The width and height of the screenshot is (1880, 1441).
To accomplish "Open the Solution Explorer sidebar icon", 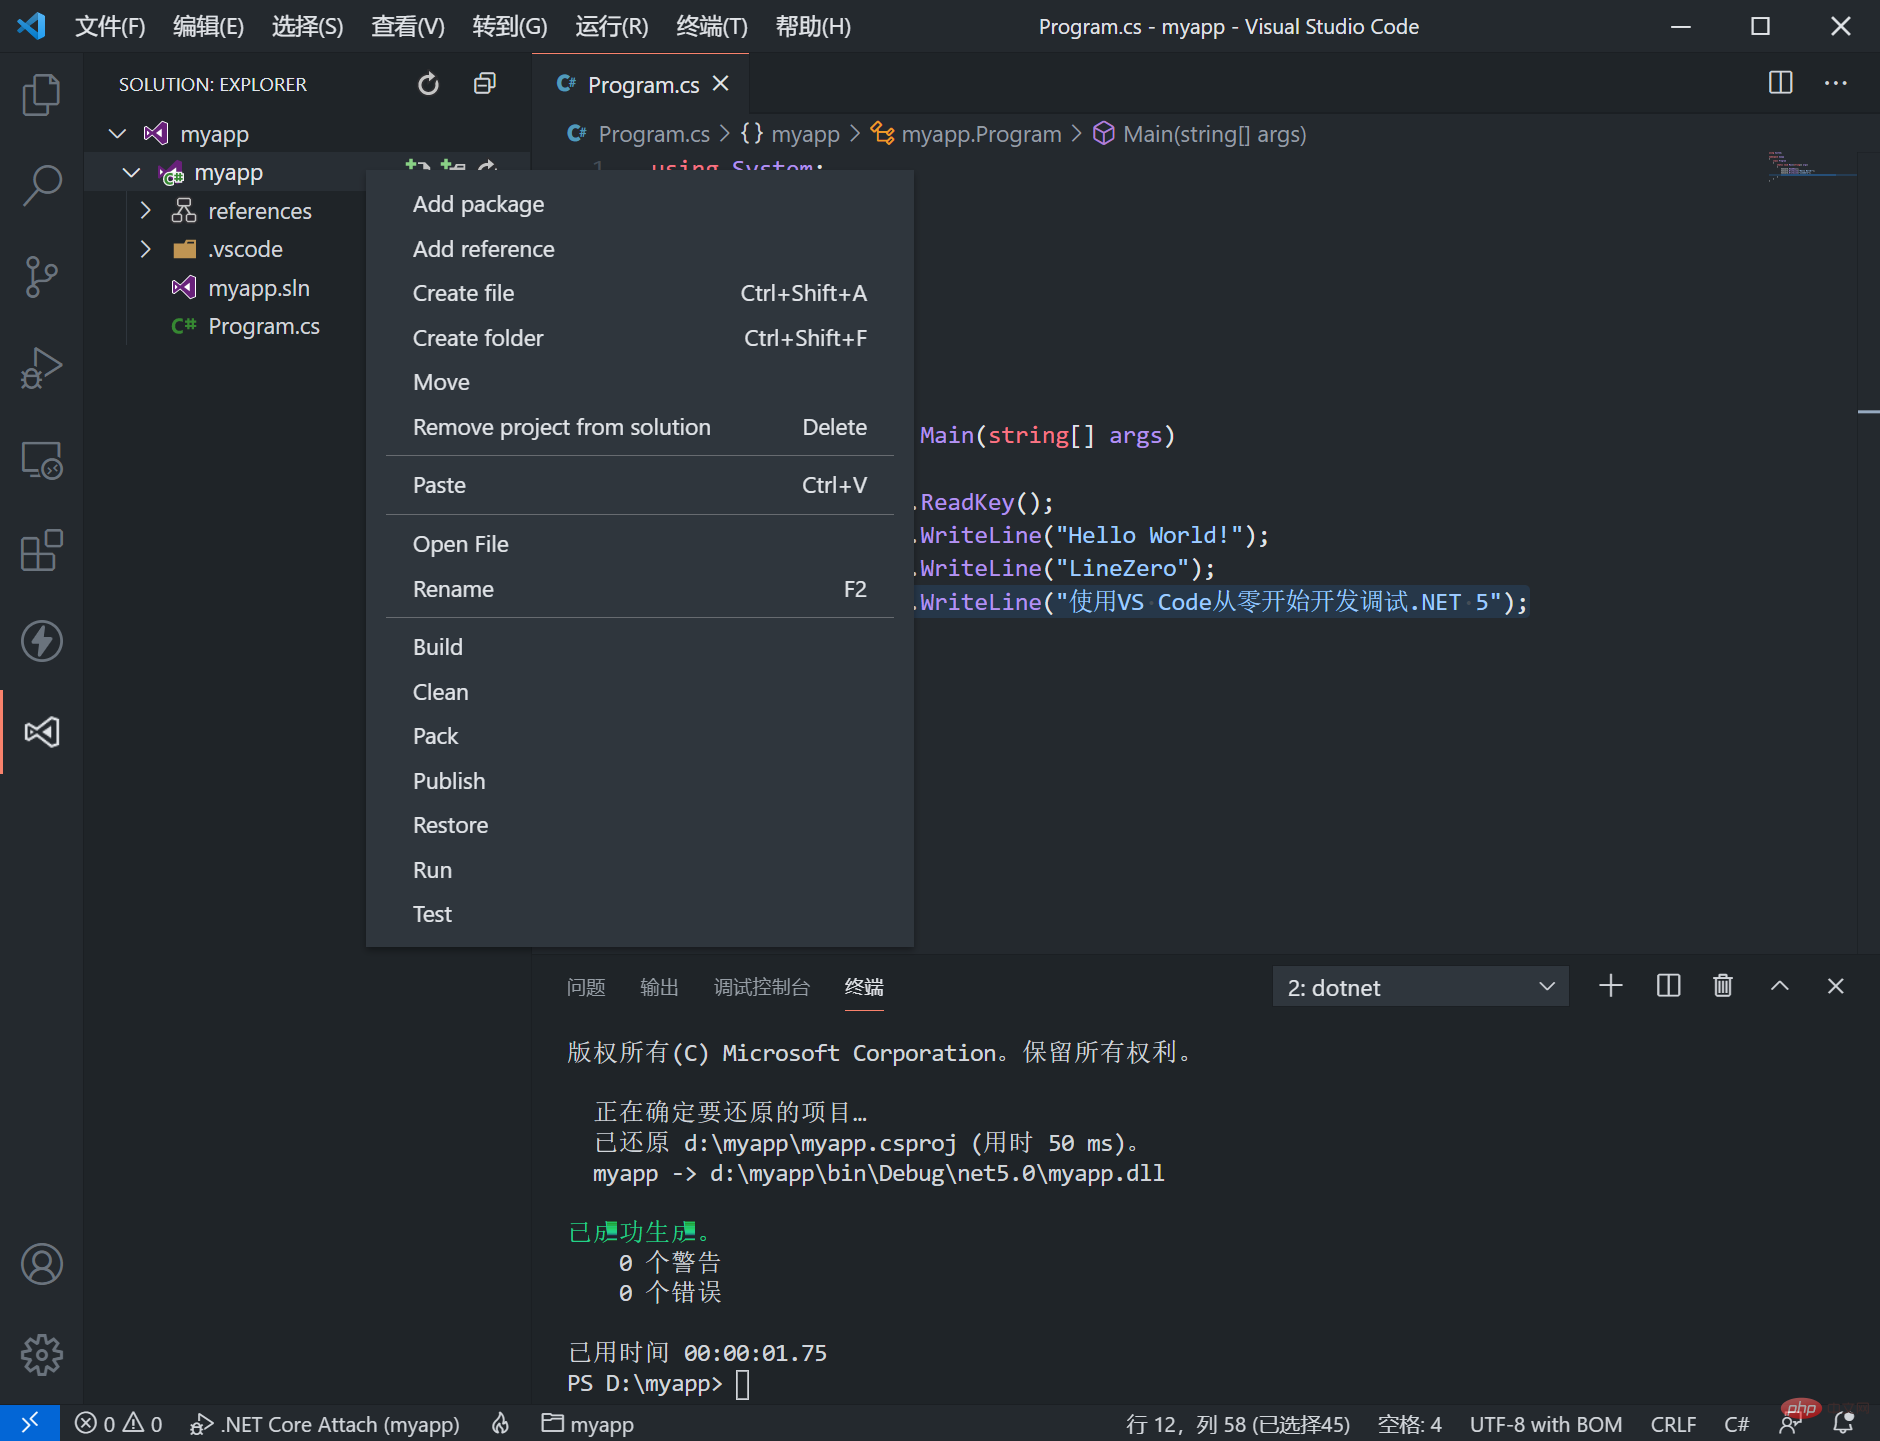I will [x=41, y=731].
